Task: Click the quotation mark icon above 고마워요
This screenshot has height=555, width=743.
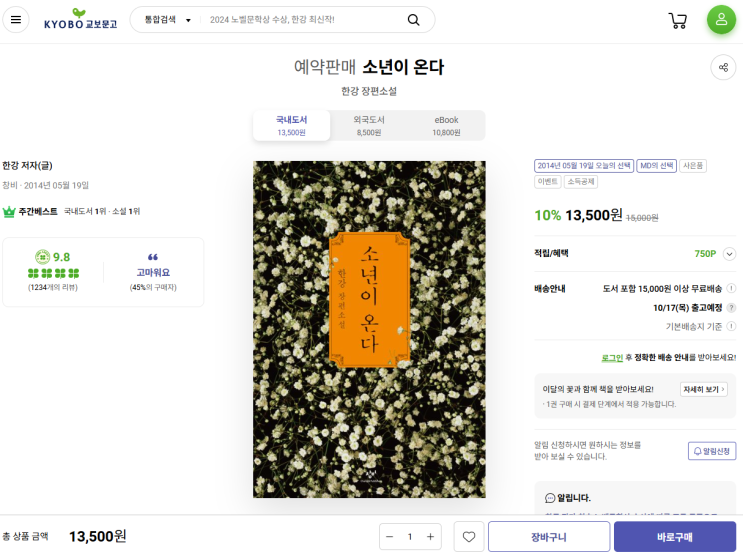Action: 153,257
